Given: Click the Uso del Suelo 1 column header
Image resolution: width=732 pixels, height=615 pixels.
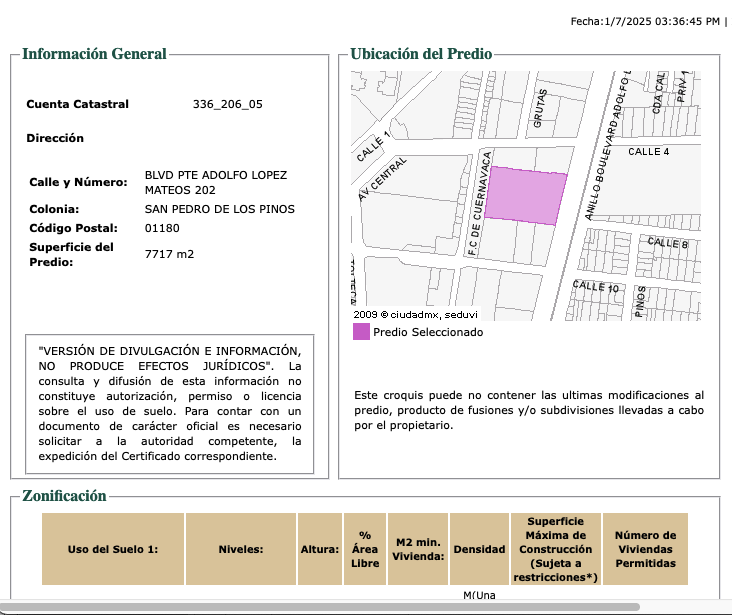Looking at the screenshot, I should [x=113, y=549].
